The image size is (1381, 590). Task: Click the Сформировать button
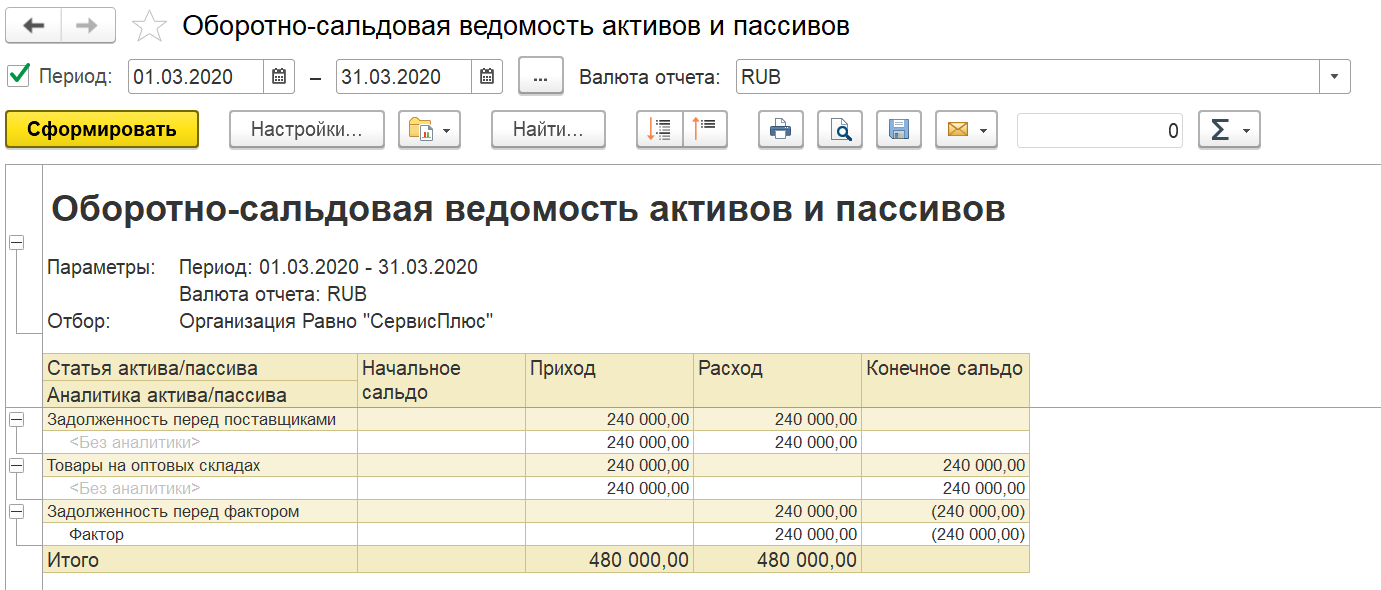[102, 129]
